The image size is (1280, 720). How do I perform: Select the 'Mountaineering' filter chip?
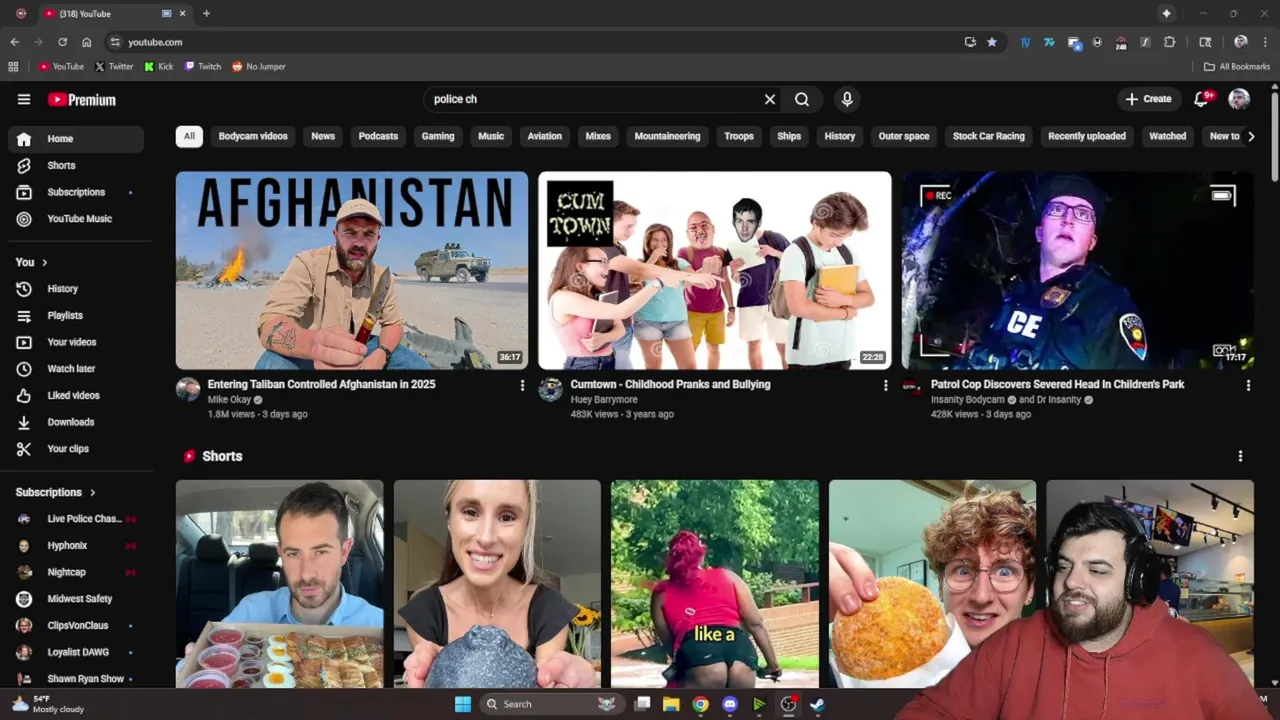[x=667, y=136]
